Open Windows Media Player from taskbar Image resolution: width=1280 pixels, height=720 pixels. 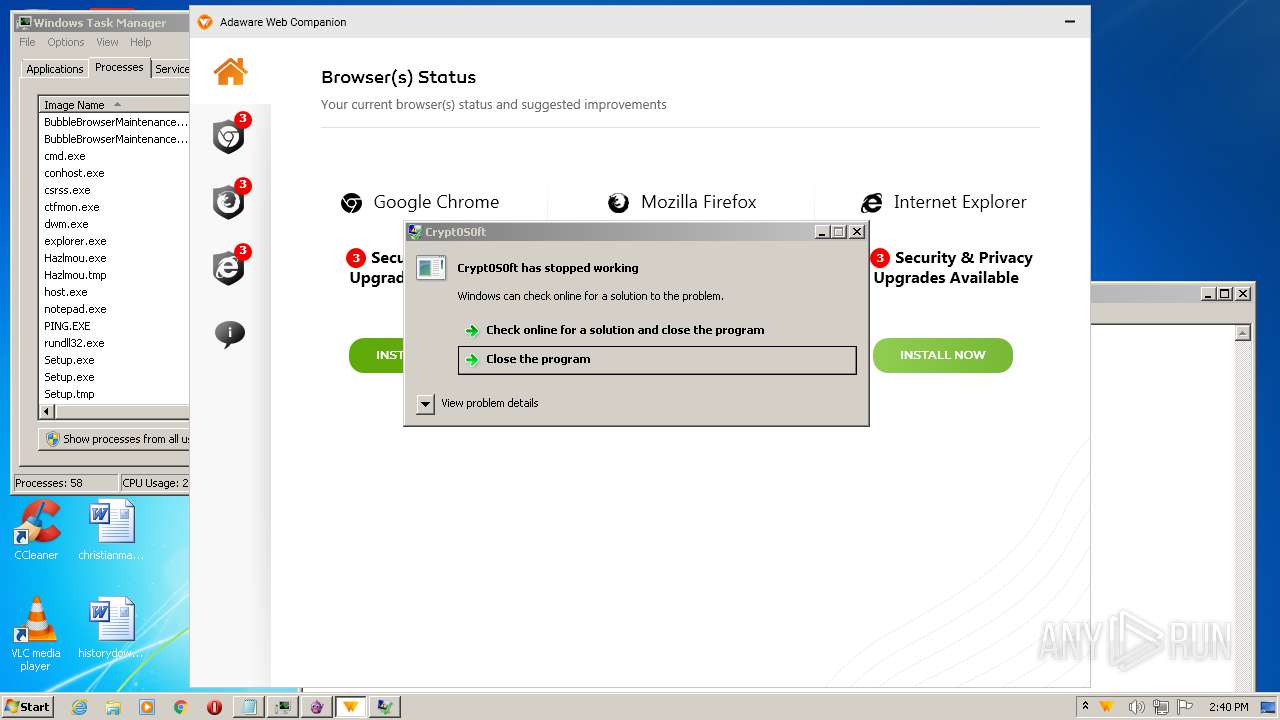147,707
